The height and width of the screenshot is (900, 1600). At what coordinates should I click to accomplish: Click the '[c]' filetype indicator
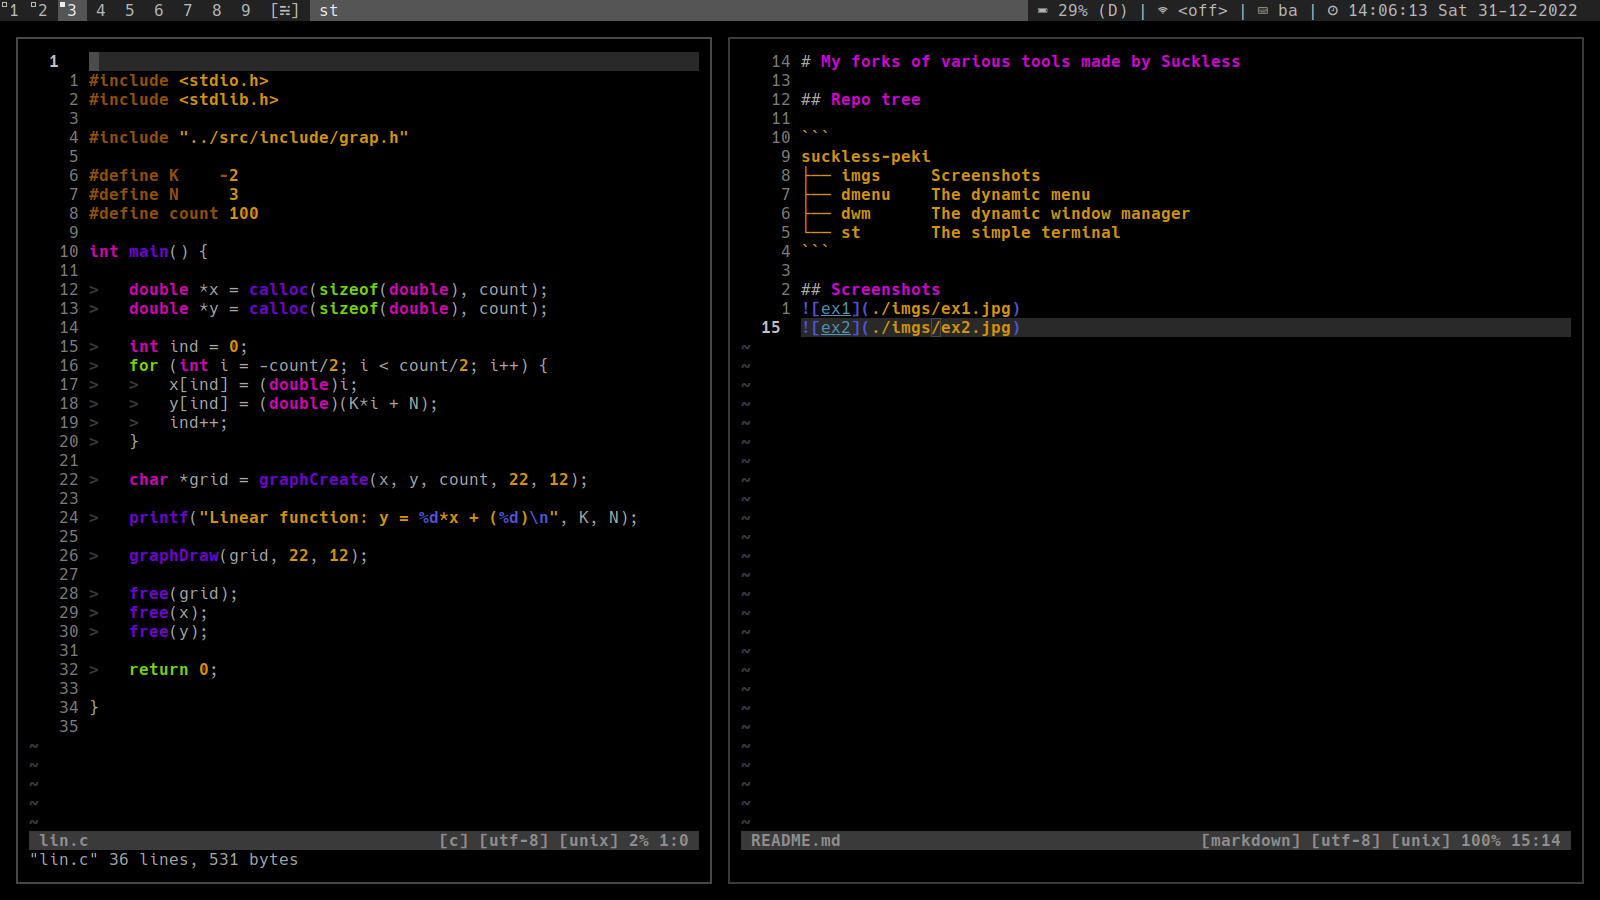(x=454, y=841)
